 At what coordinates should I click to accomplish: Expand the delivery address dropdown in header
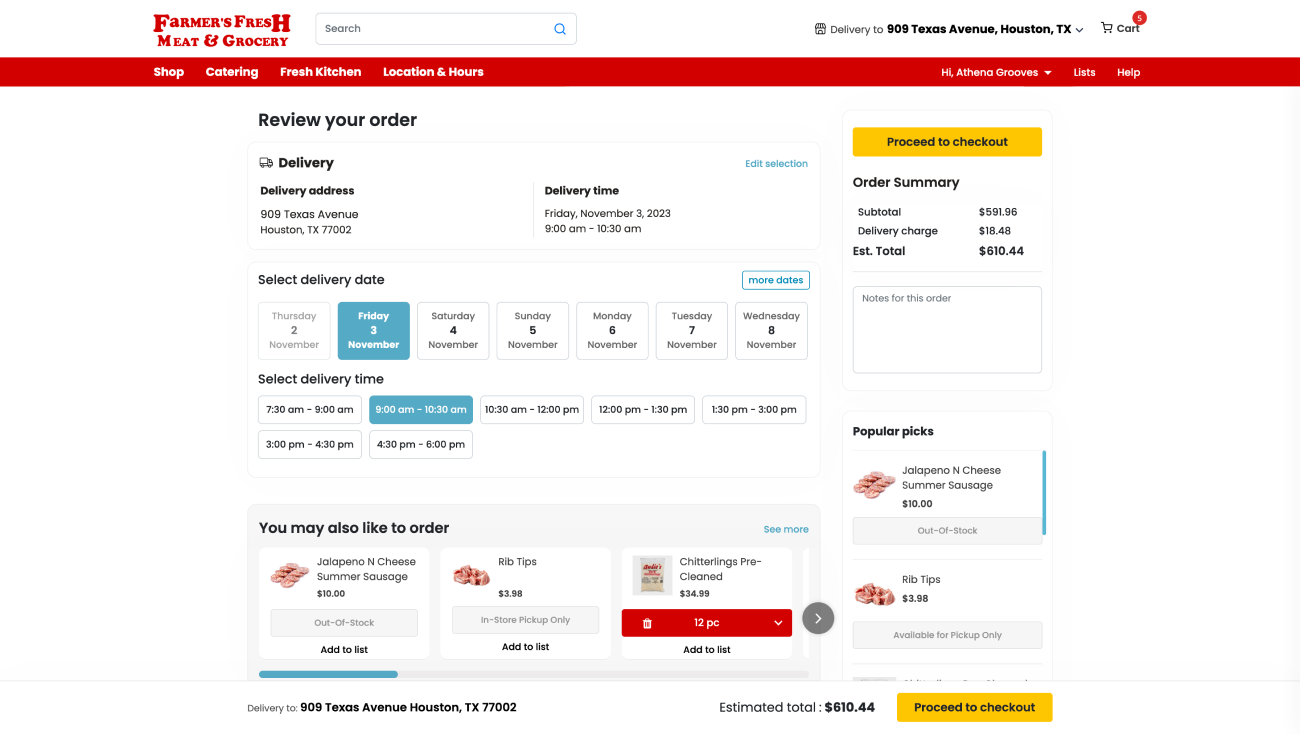(x=1079, y=30)
